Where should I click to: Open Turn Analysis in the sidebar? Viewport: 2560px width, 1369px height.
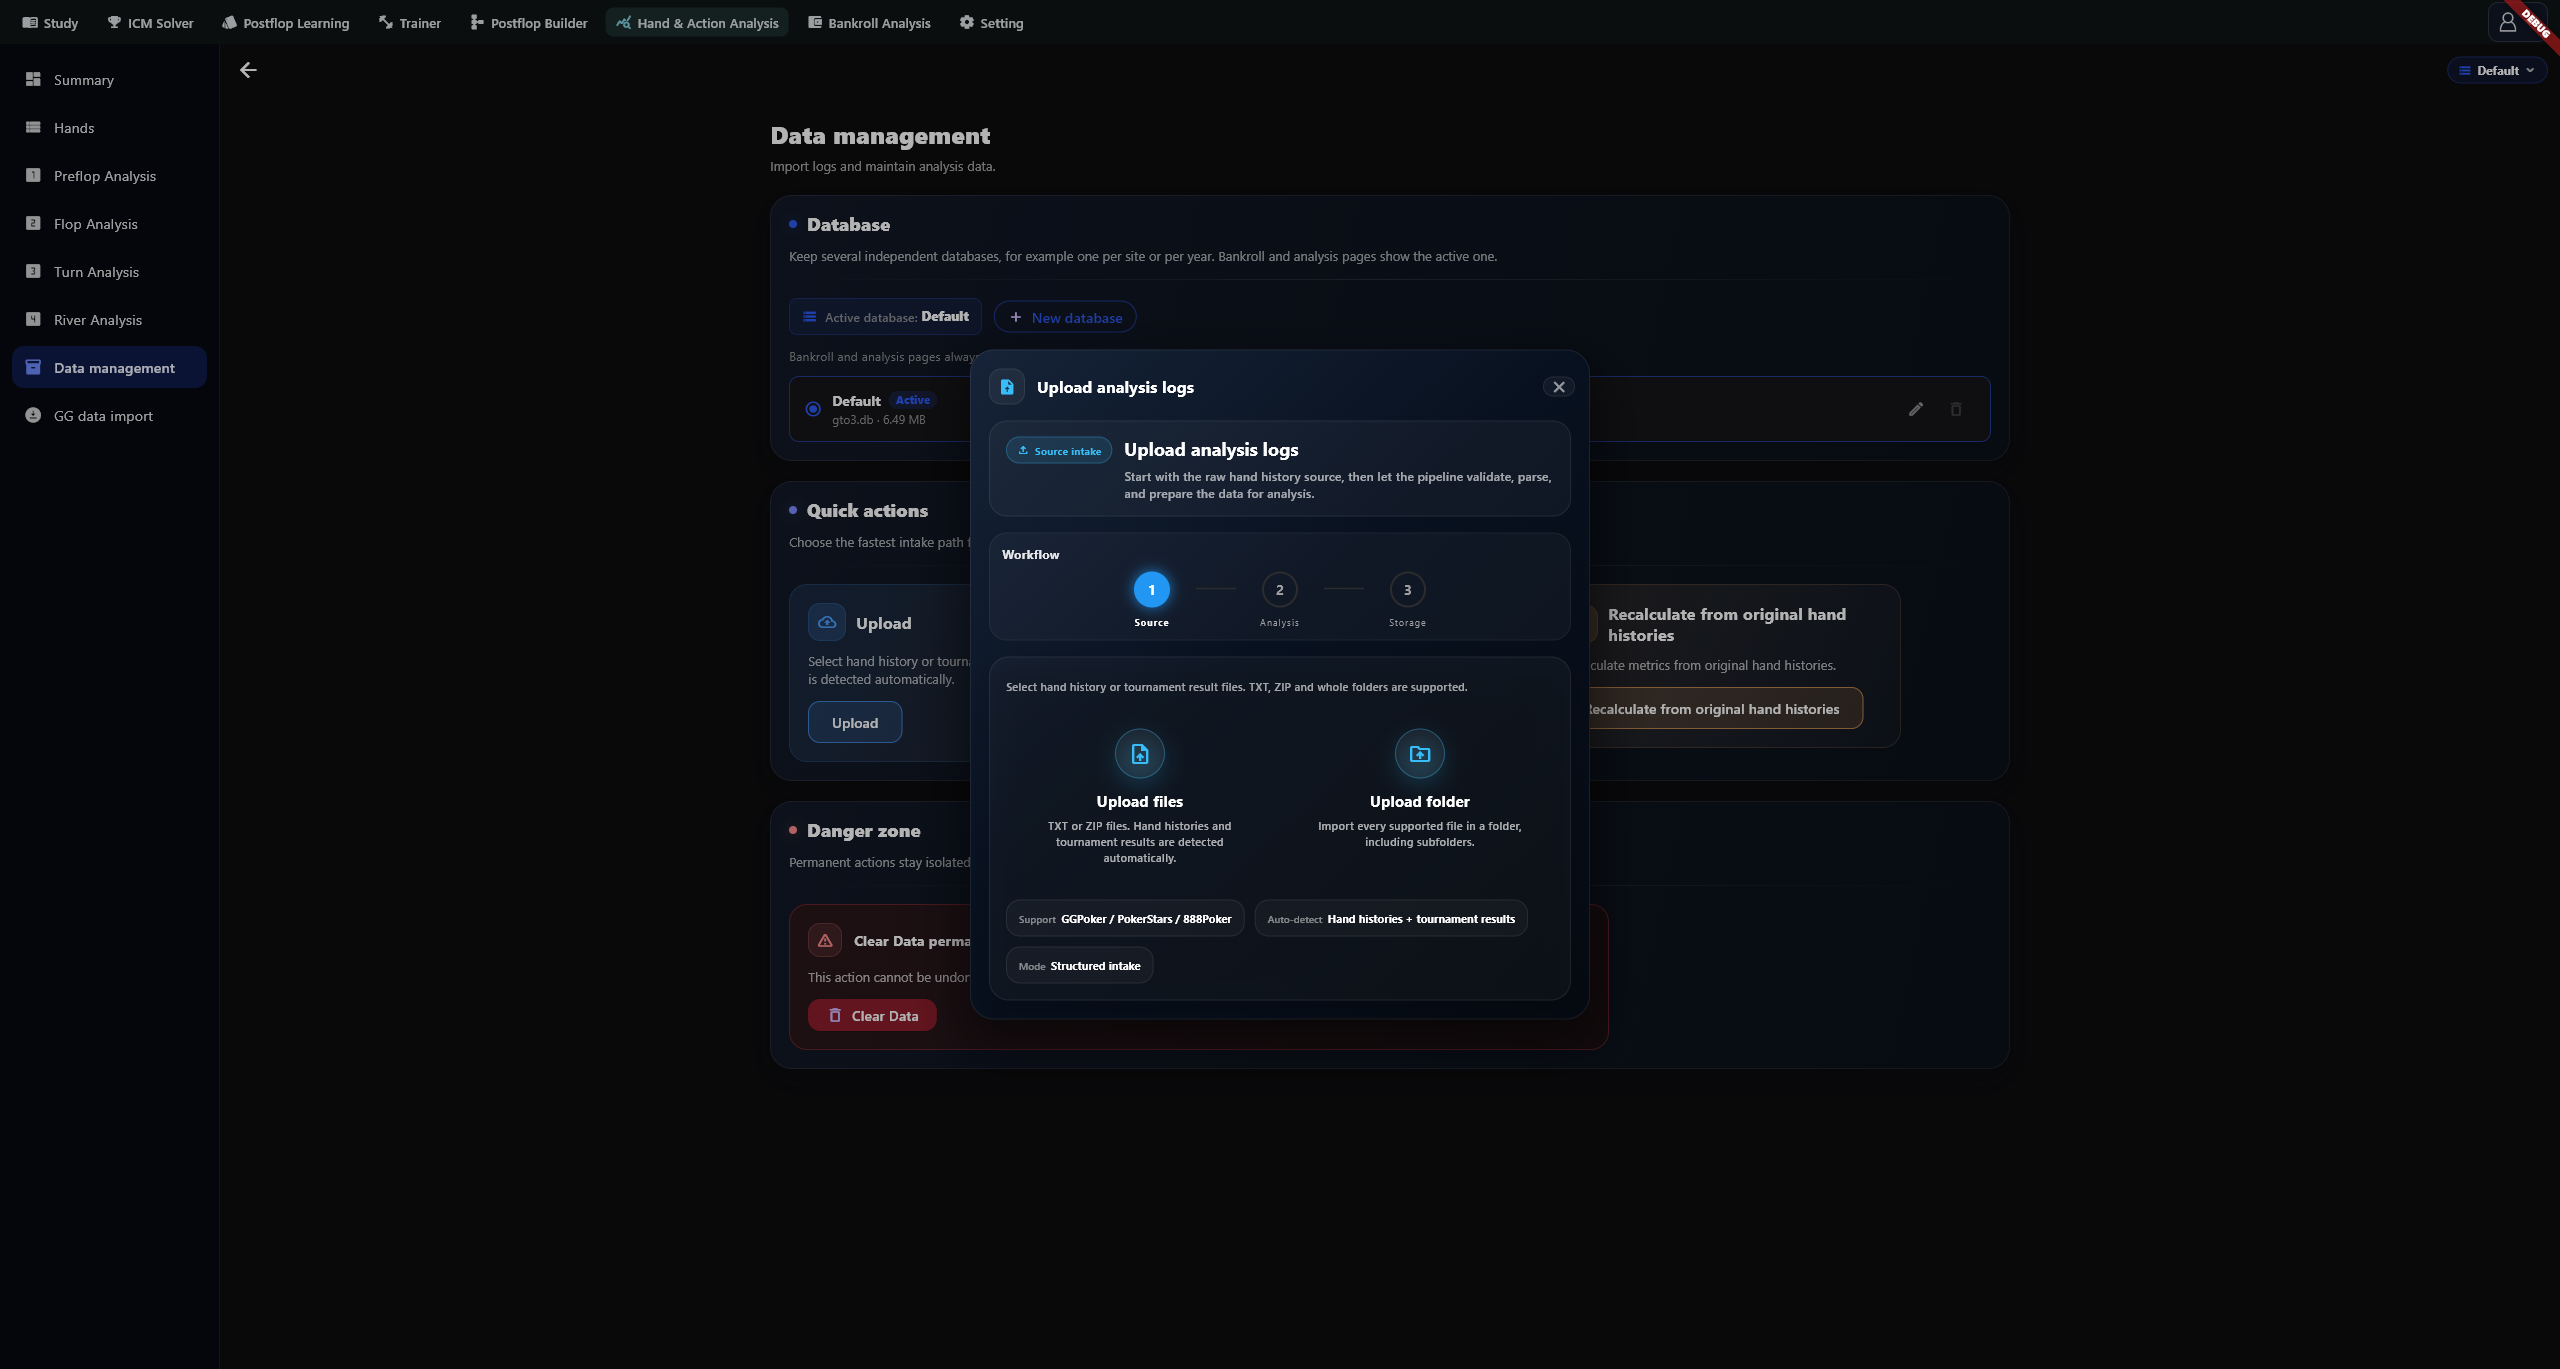click(109, 272)
